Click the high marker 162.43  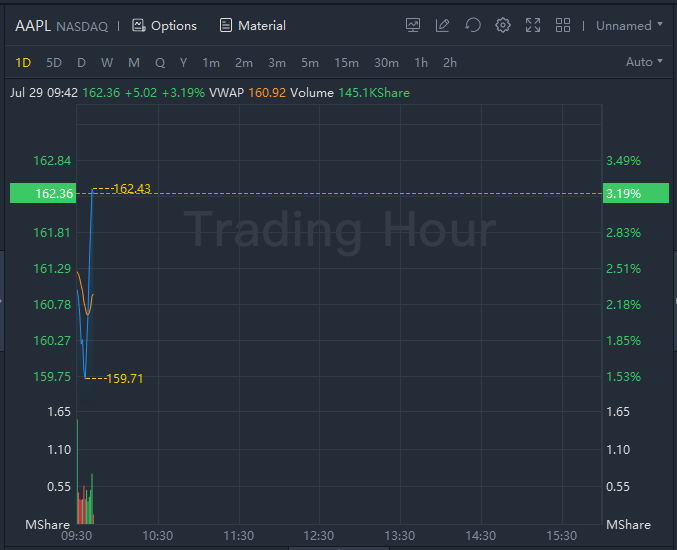tap(132, 189)
